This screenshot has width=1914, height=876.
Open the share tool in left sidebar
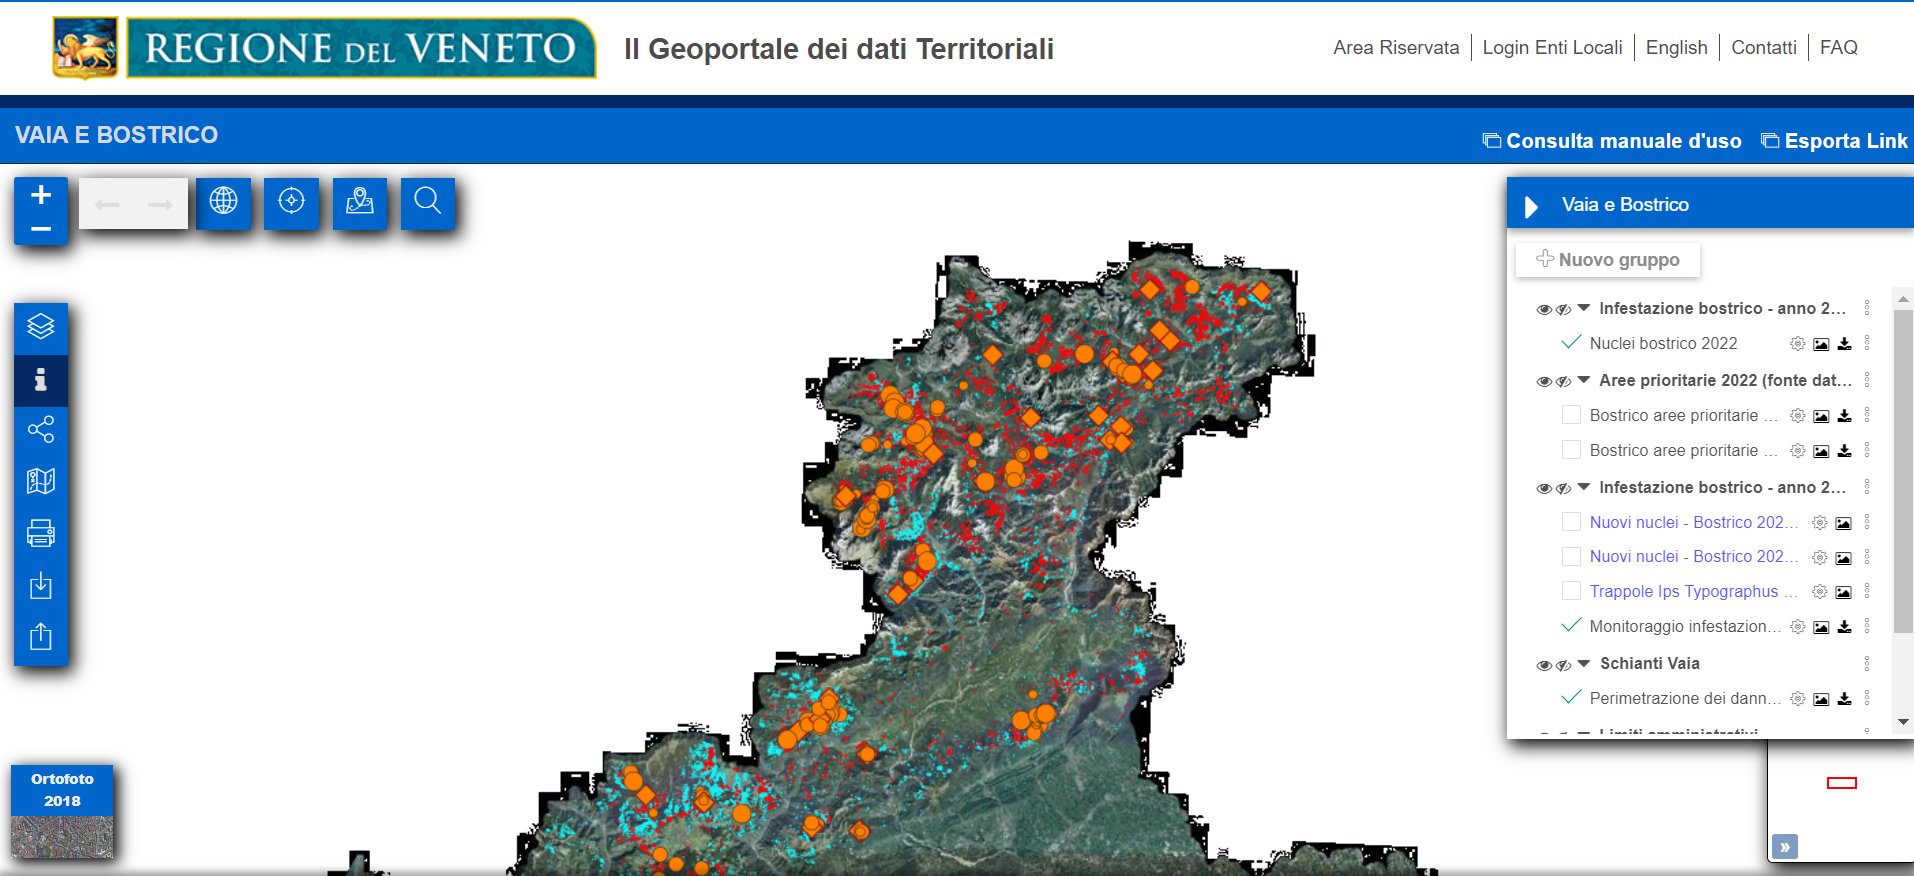[x=41, y=430]
